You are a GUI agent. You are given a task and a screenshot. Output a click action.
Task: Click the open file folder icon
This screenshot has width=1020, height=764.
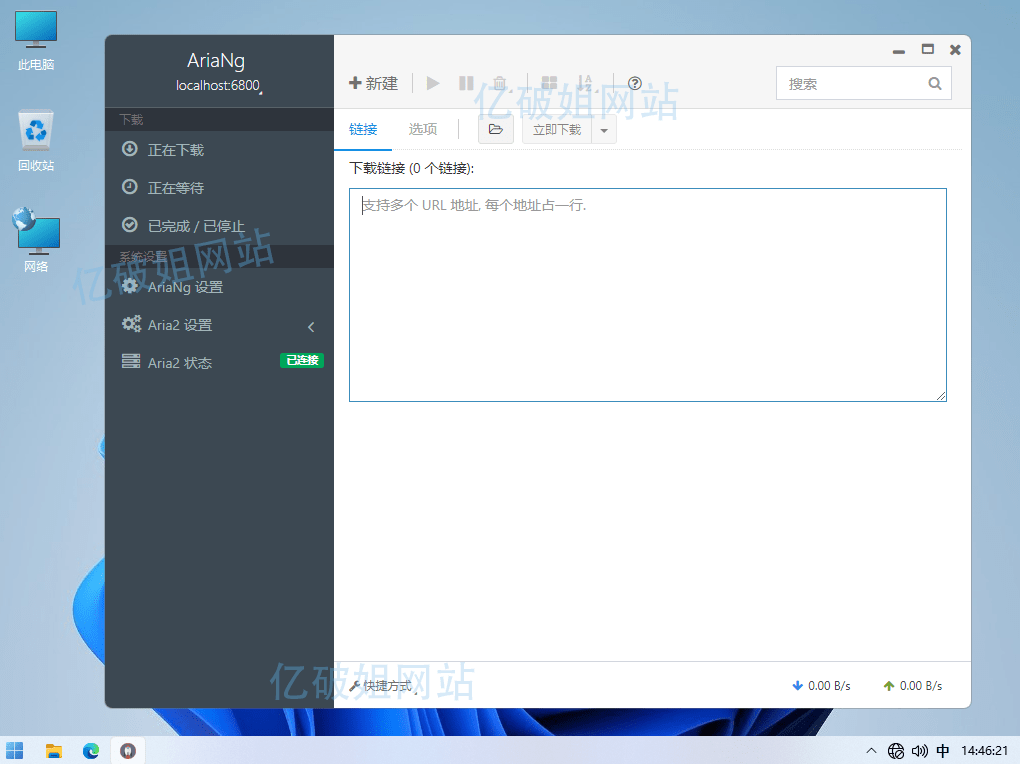tap(496, 130)
